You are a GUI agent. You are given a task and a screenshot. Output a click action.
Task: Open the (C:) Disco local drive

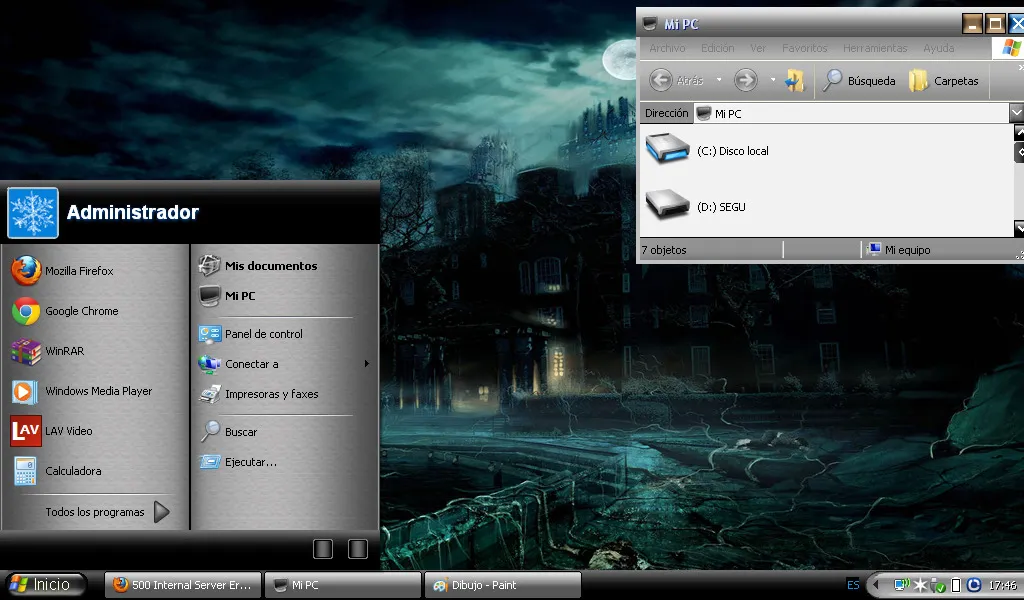(707, 150)
